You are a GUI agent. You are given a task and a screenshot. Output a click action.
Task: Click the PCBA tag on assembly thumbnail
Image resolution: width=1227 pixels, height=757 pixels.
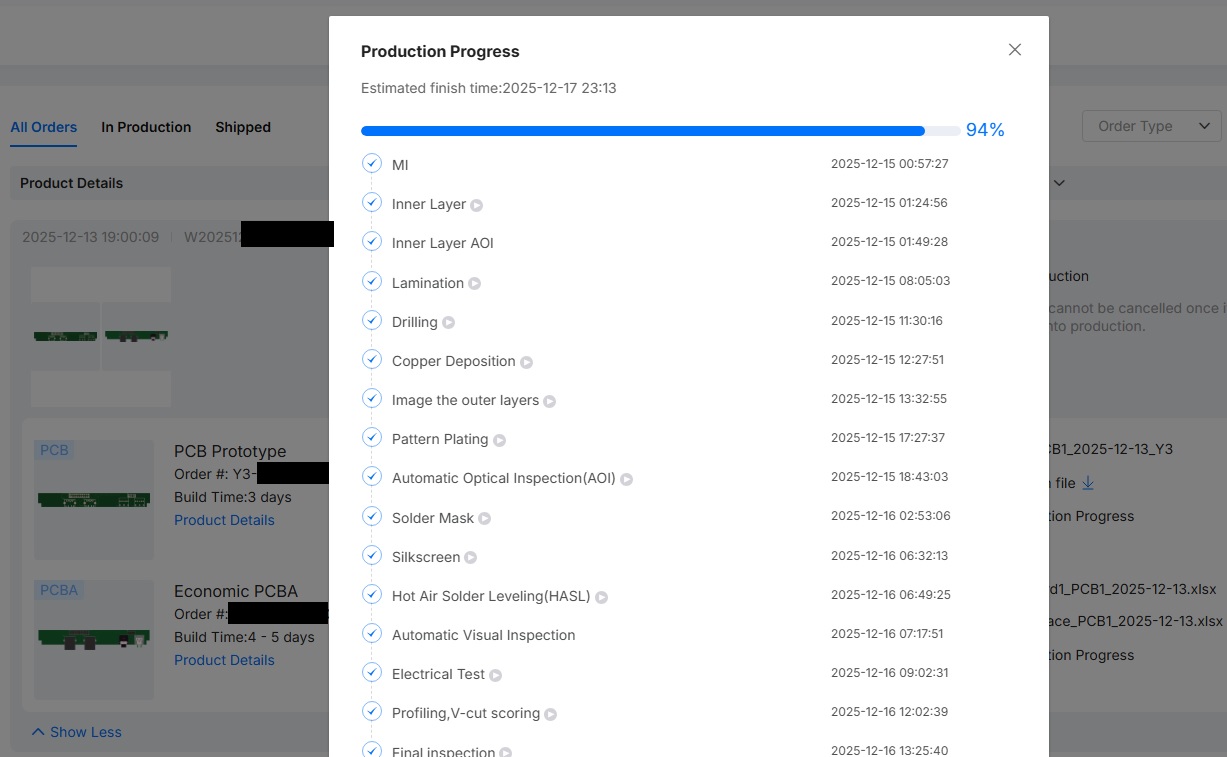pos(59,590)
